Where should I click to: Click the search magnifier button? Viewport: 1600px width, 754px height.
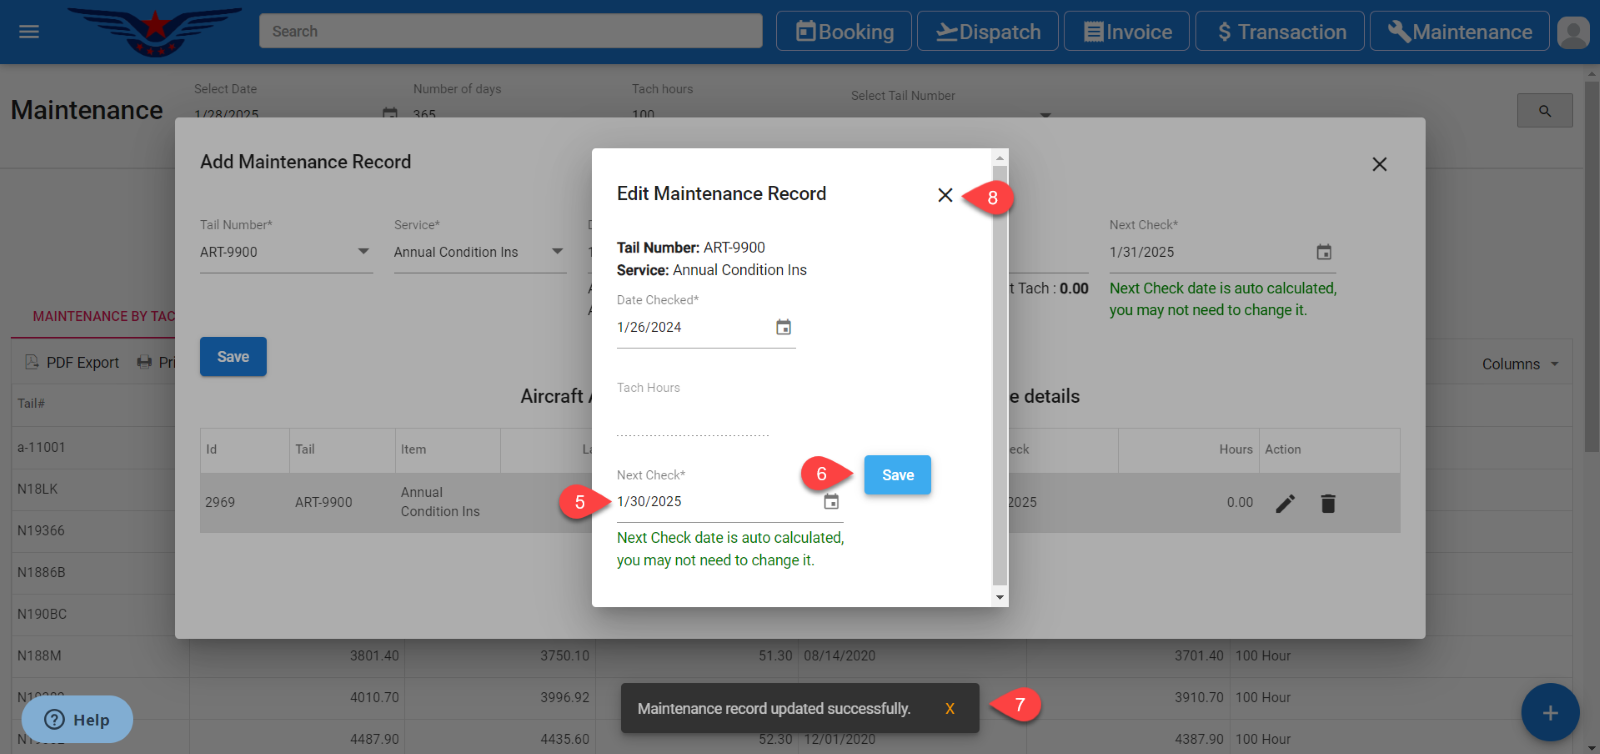1544,111
